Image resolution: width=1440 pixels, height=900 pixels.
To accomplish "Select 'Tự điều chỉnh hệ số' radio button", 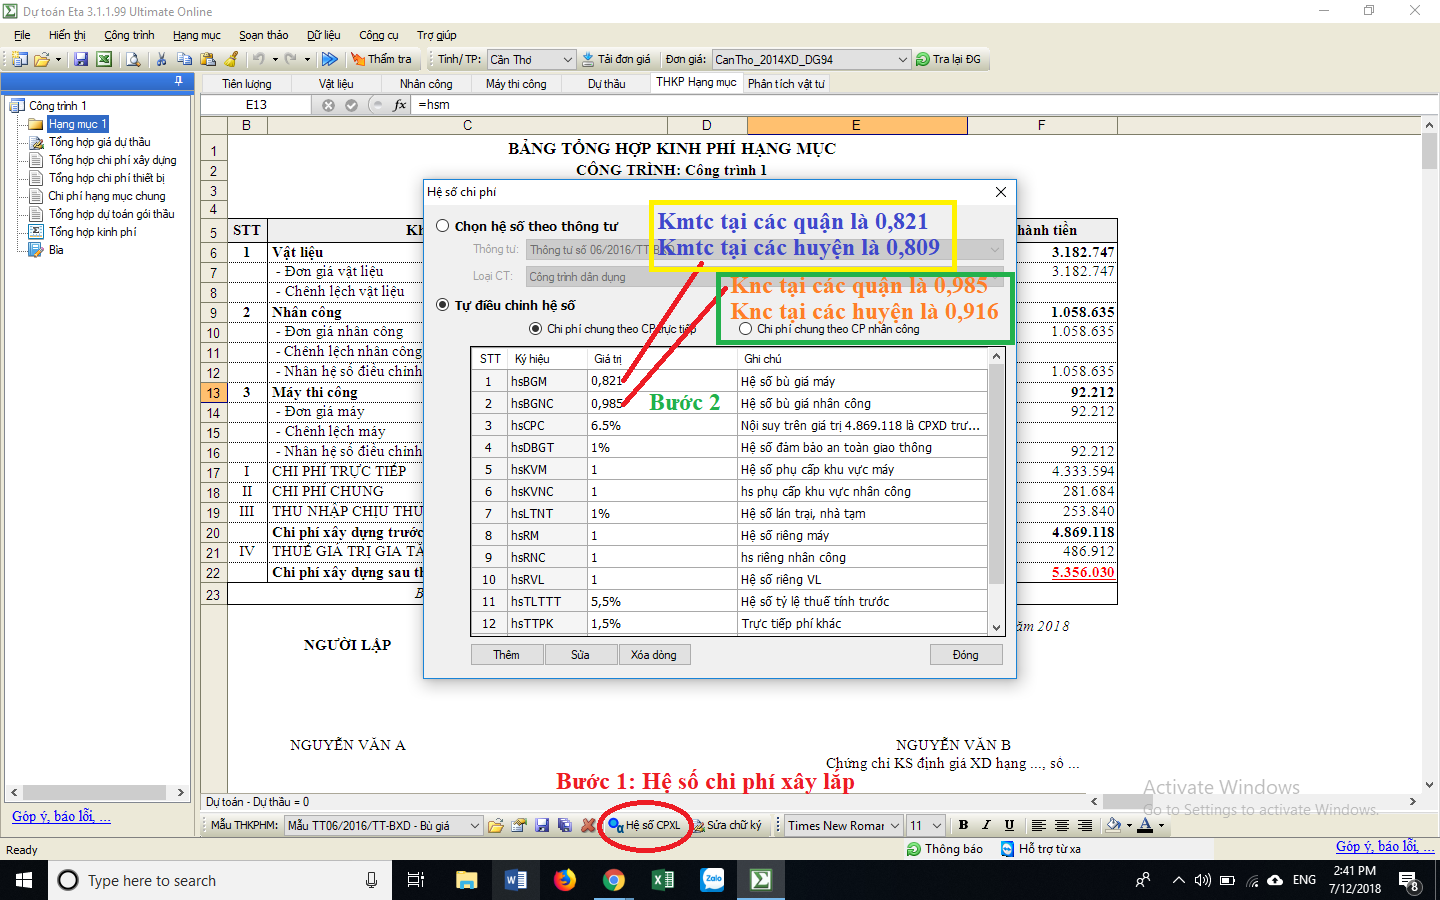I will [x=443, y=306].
